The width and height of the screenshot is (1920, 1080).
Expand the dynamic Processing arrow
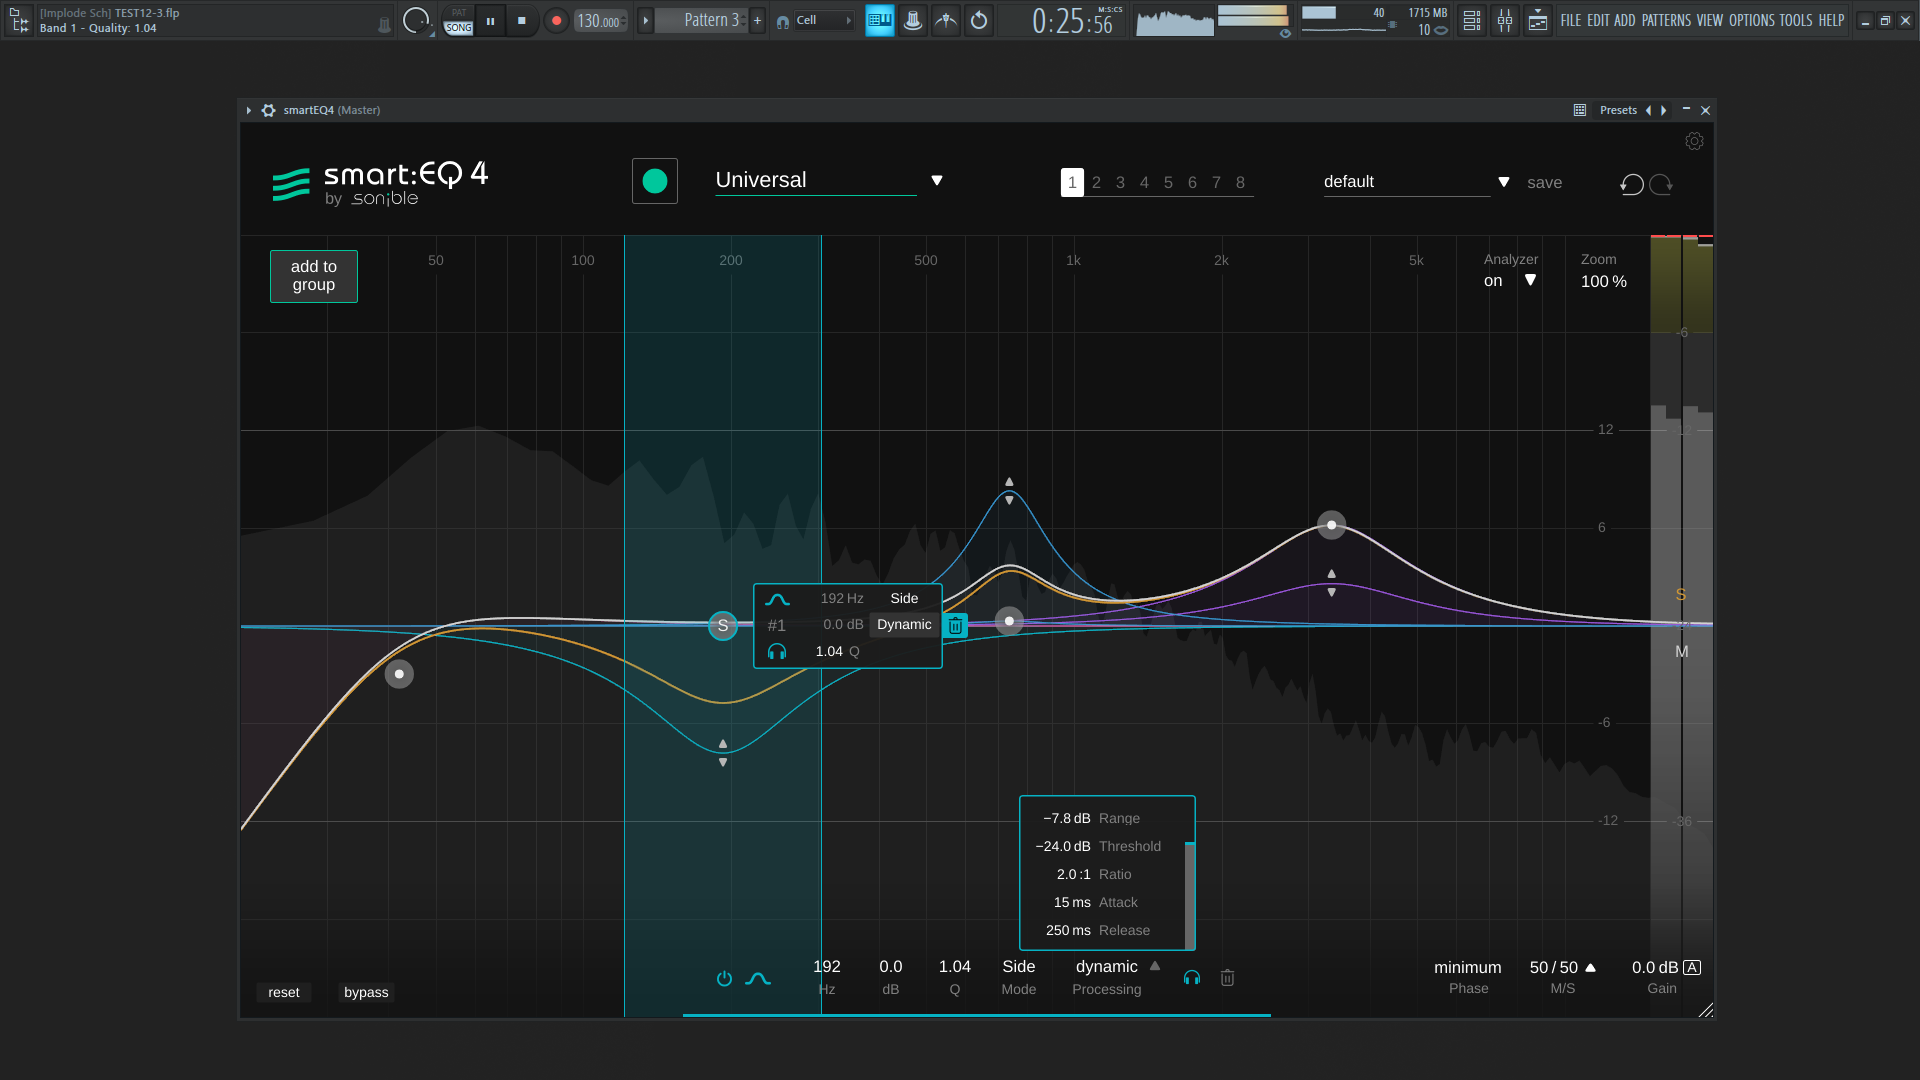(x=1155, y=966)
